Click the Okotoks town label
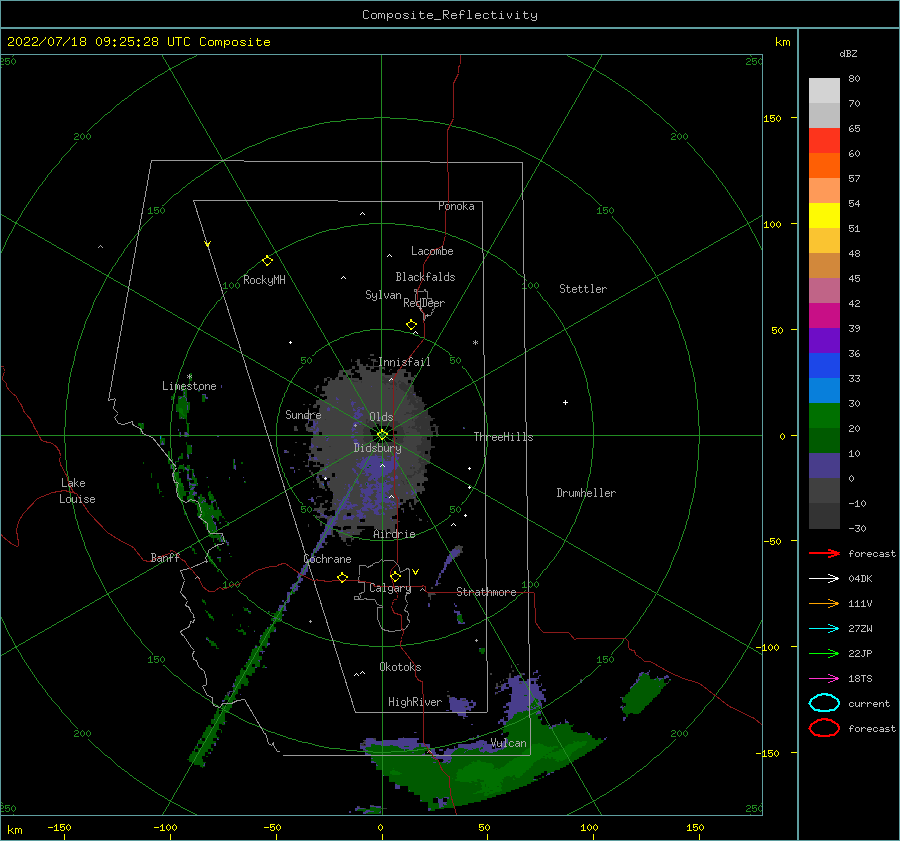This screenshot has width=900, height=841. pos(400,667)
